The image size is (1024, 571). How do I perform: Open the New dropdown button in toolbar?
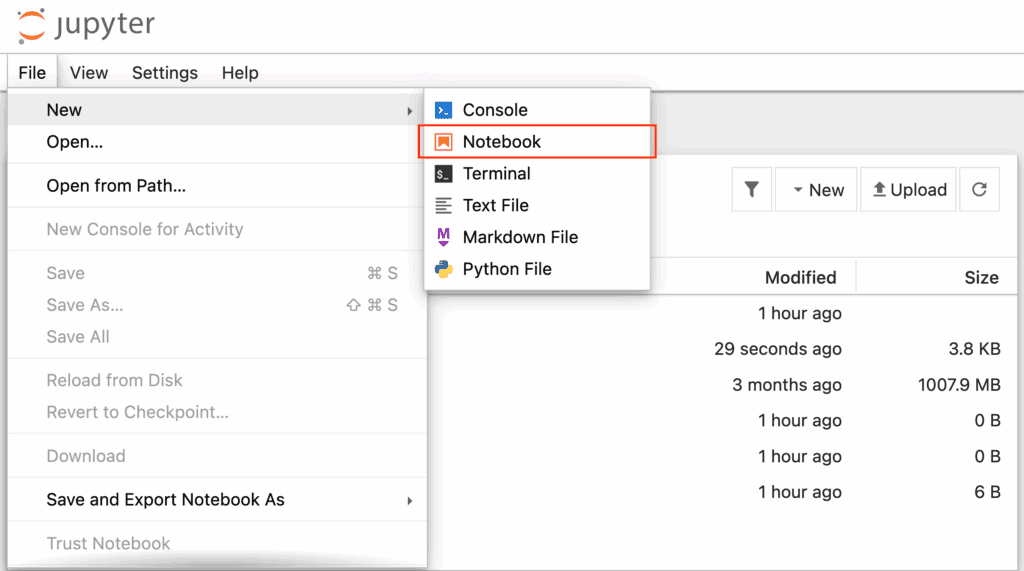816,189
